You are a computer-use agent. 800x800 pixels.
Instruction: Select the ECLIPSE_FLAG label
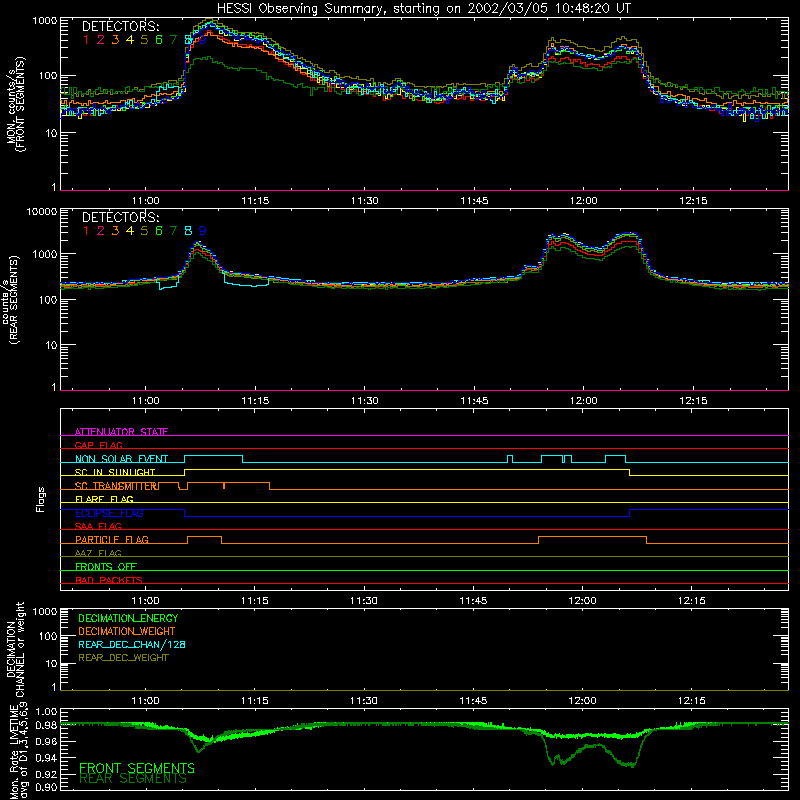pyautogui.click(x=109, y=513)
